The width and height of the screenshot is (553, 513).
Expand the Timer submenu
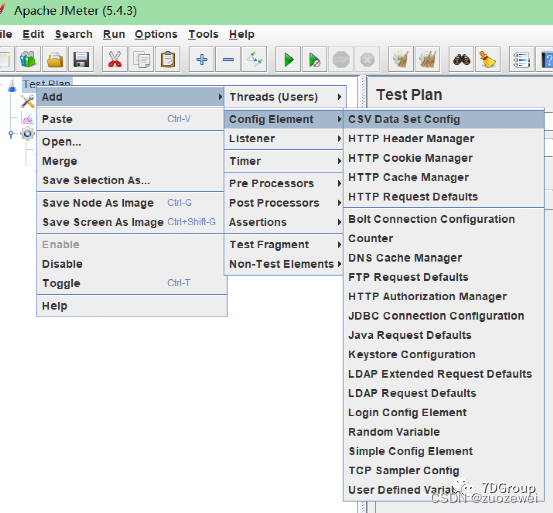[285, 161]
